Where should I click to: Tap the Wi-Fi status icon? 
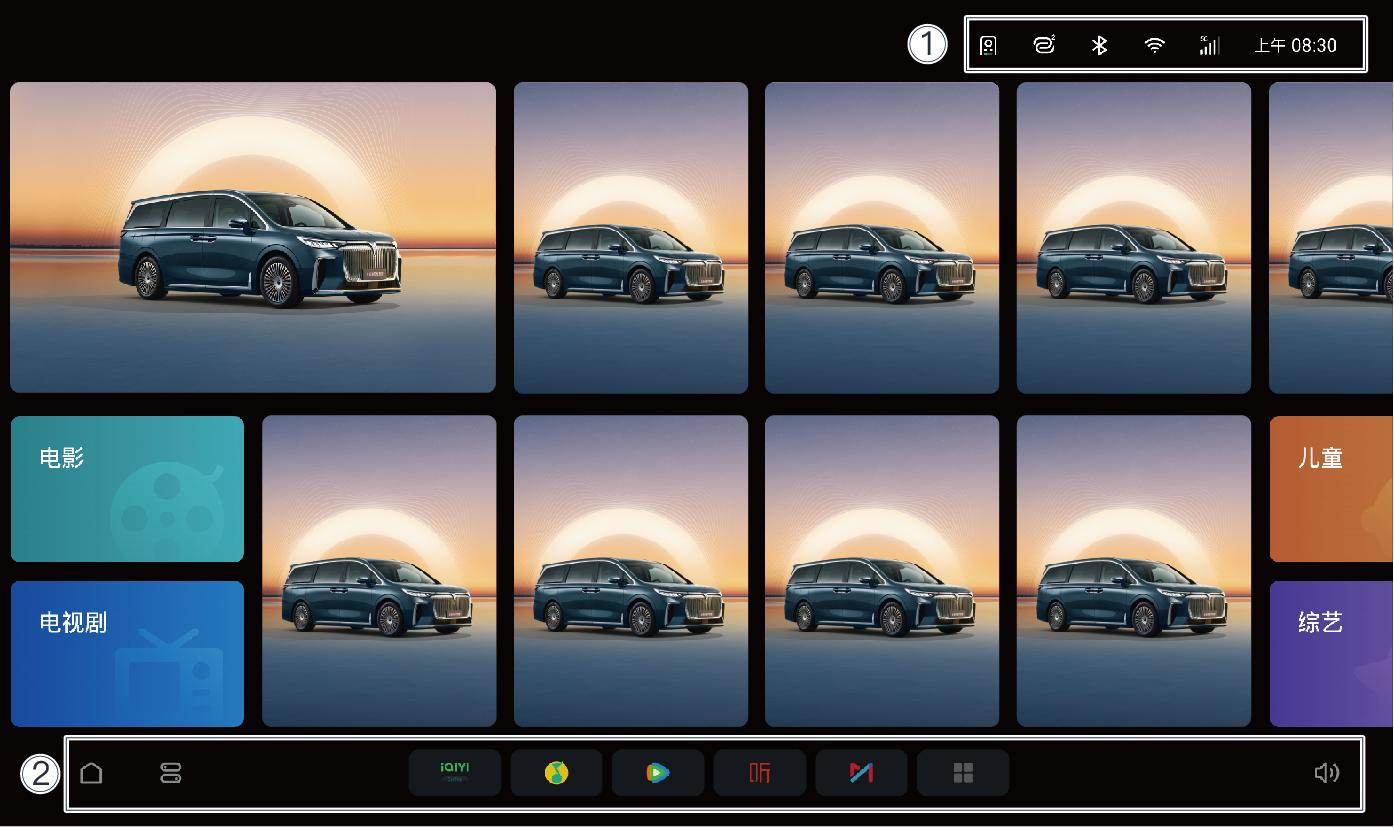coord(1154,45)
